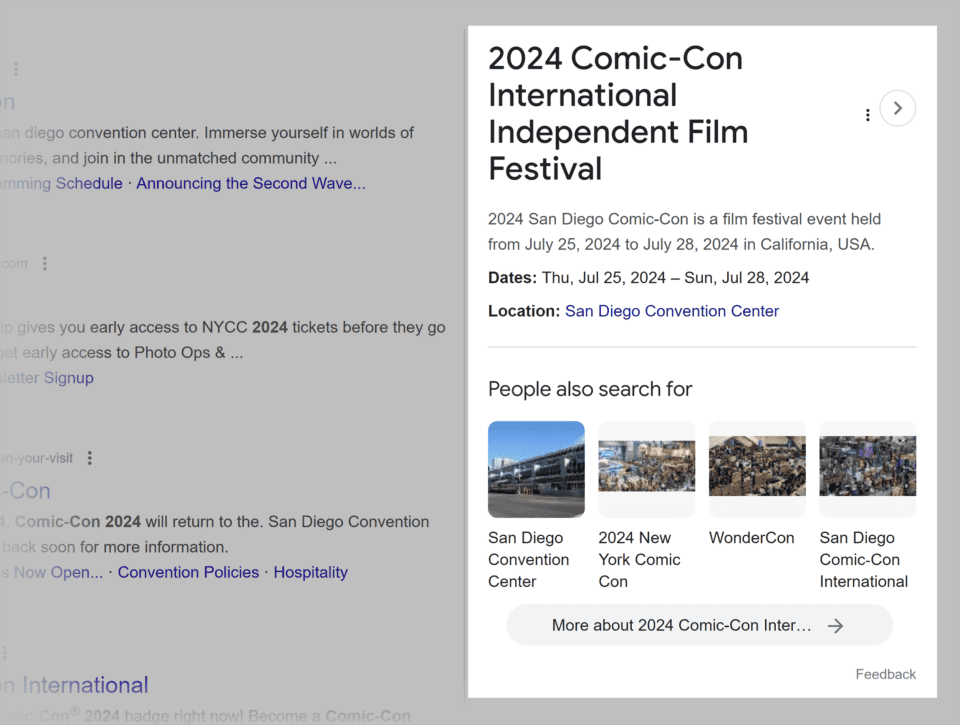Select the 2024 New York Comic Con thumbnail
This screenshot has width=960, height=725.
pos(646,469)
